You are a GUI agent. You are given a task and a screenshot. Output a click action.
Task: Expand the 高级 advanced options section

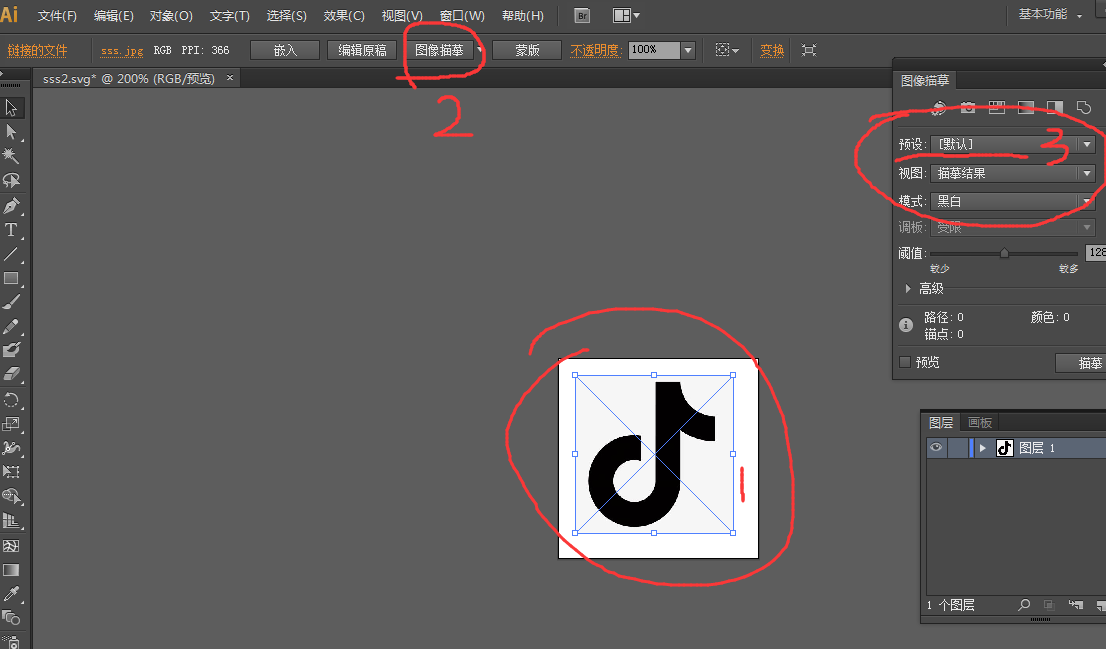coord(908,288)
